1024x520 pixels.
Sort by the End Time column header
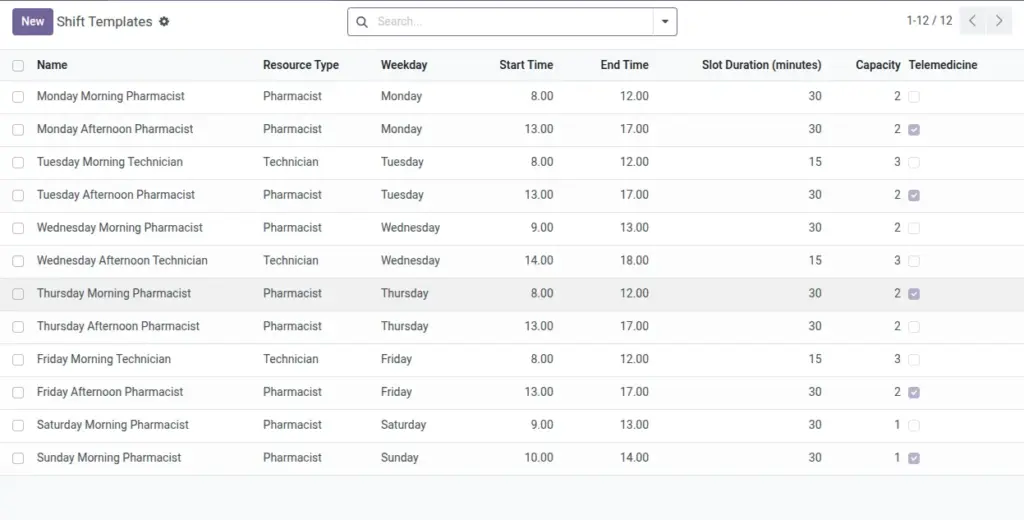click(624, 65)
